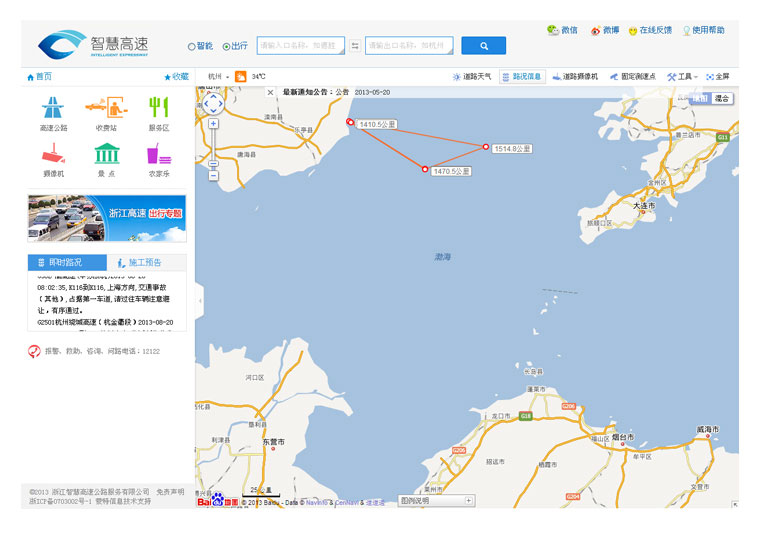Image resolution: width=762 pixels, height=555 pixels.
Task: Select the 服务区 service area icon
Action: click(x=159, y=112)
